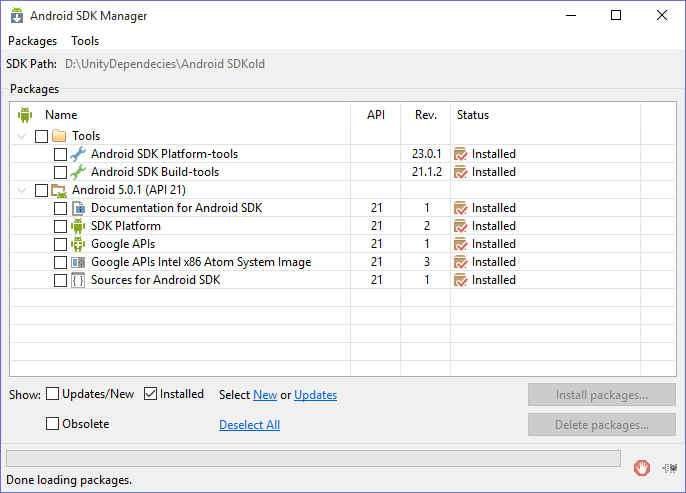Click installed status icon for Documentation row
The image size is (686, 493).
click(x=460, y=208)
